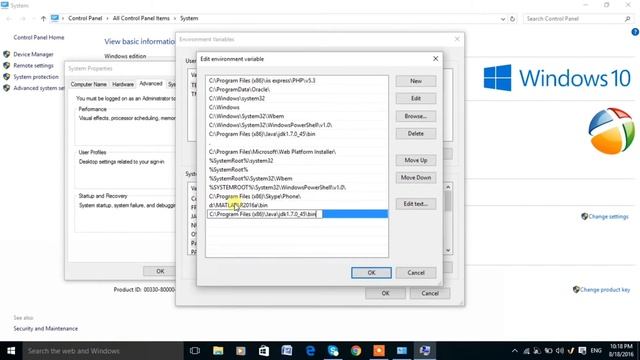Open Microsoft Edge from the taskbar

[x=311, y=351]
